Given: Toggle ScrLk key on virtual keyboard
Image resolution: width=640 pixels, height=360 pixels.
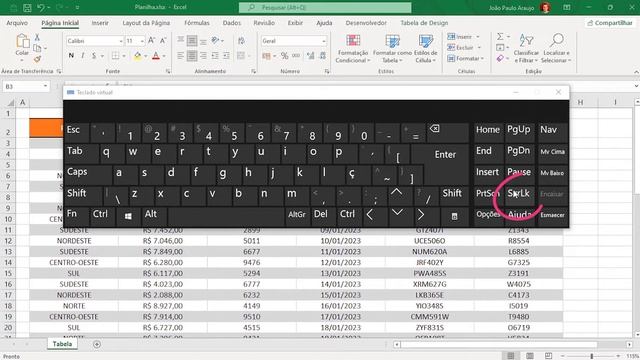Looking at the screenshot, I should (519, 196).
